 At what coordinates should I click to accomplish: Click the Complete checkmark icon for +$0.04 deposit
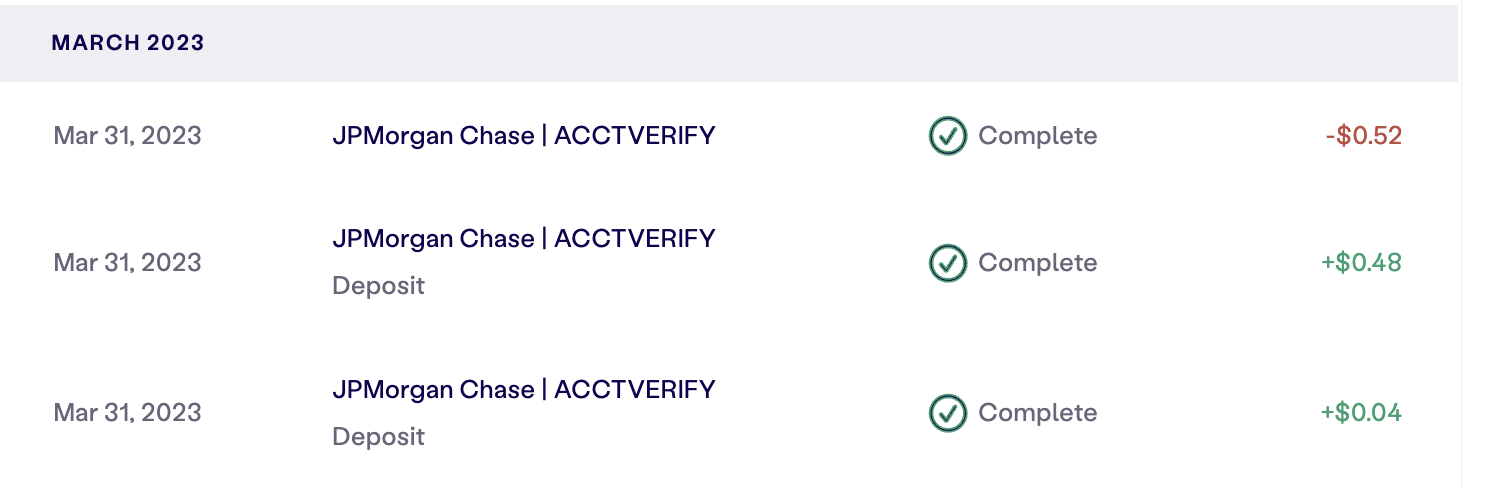947,413
